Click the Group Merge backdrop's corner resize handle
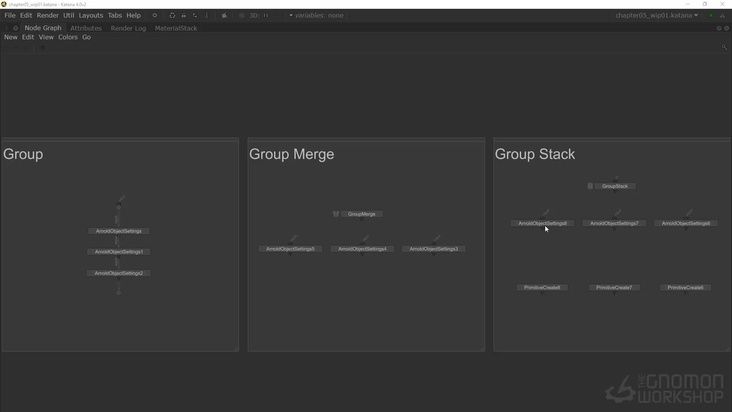Image resolution: width=732 pixels, height=412 pixels. (x=482, y=349)
